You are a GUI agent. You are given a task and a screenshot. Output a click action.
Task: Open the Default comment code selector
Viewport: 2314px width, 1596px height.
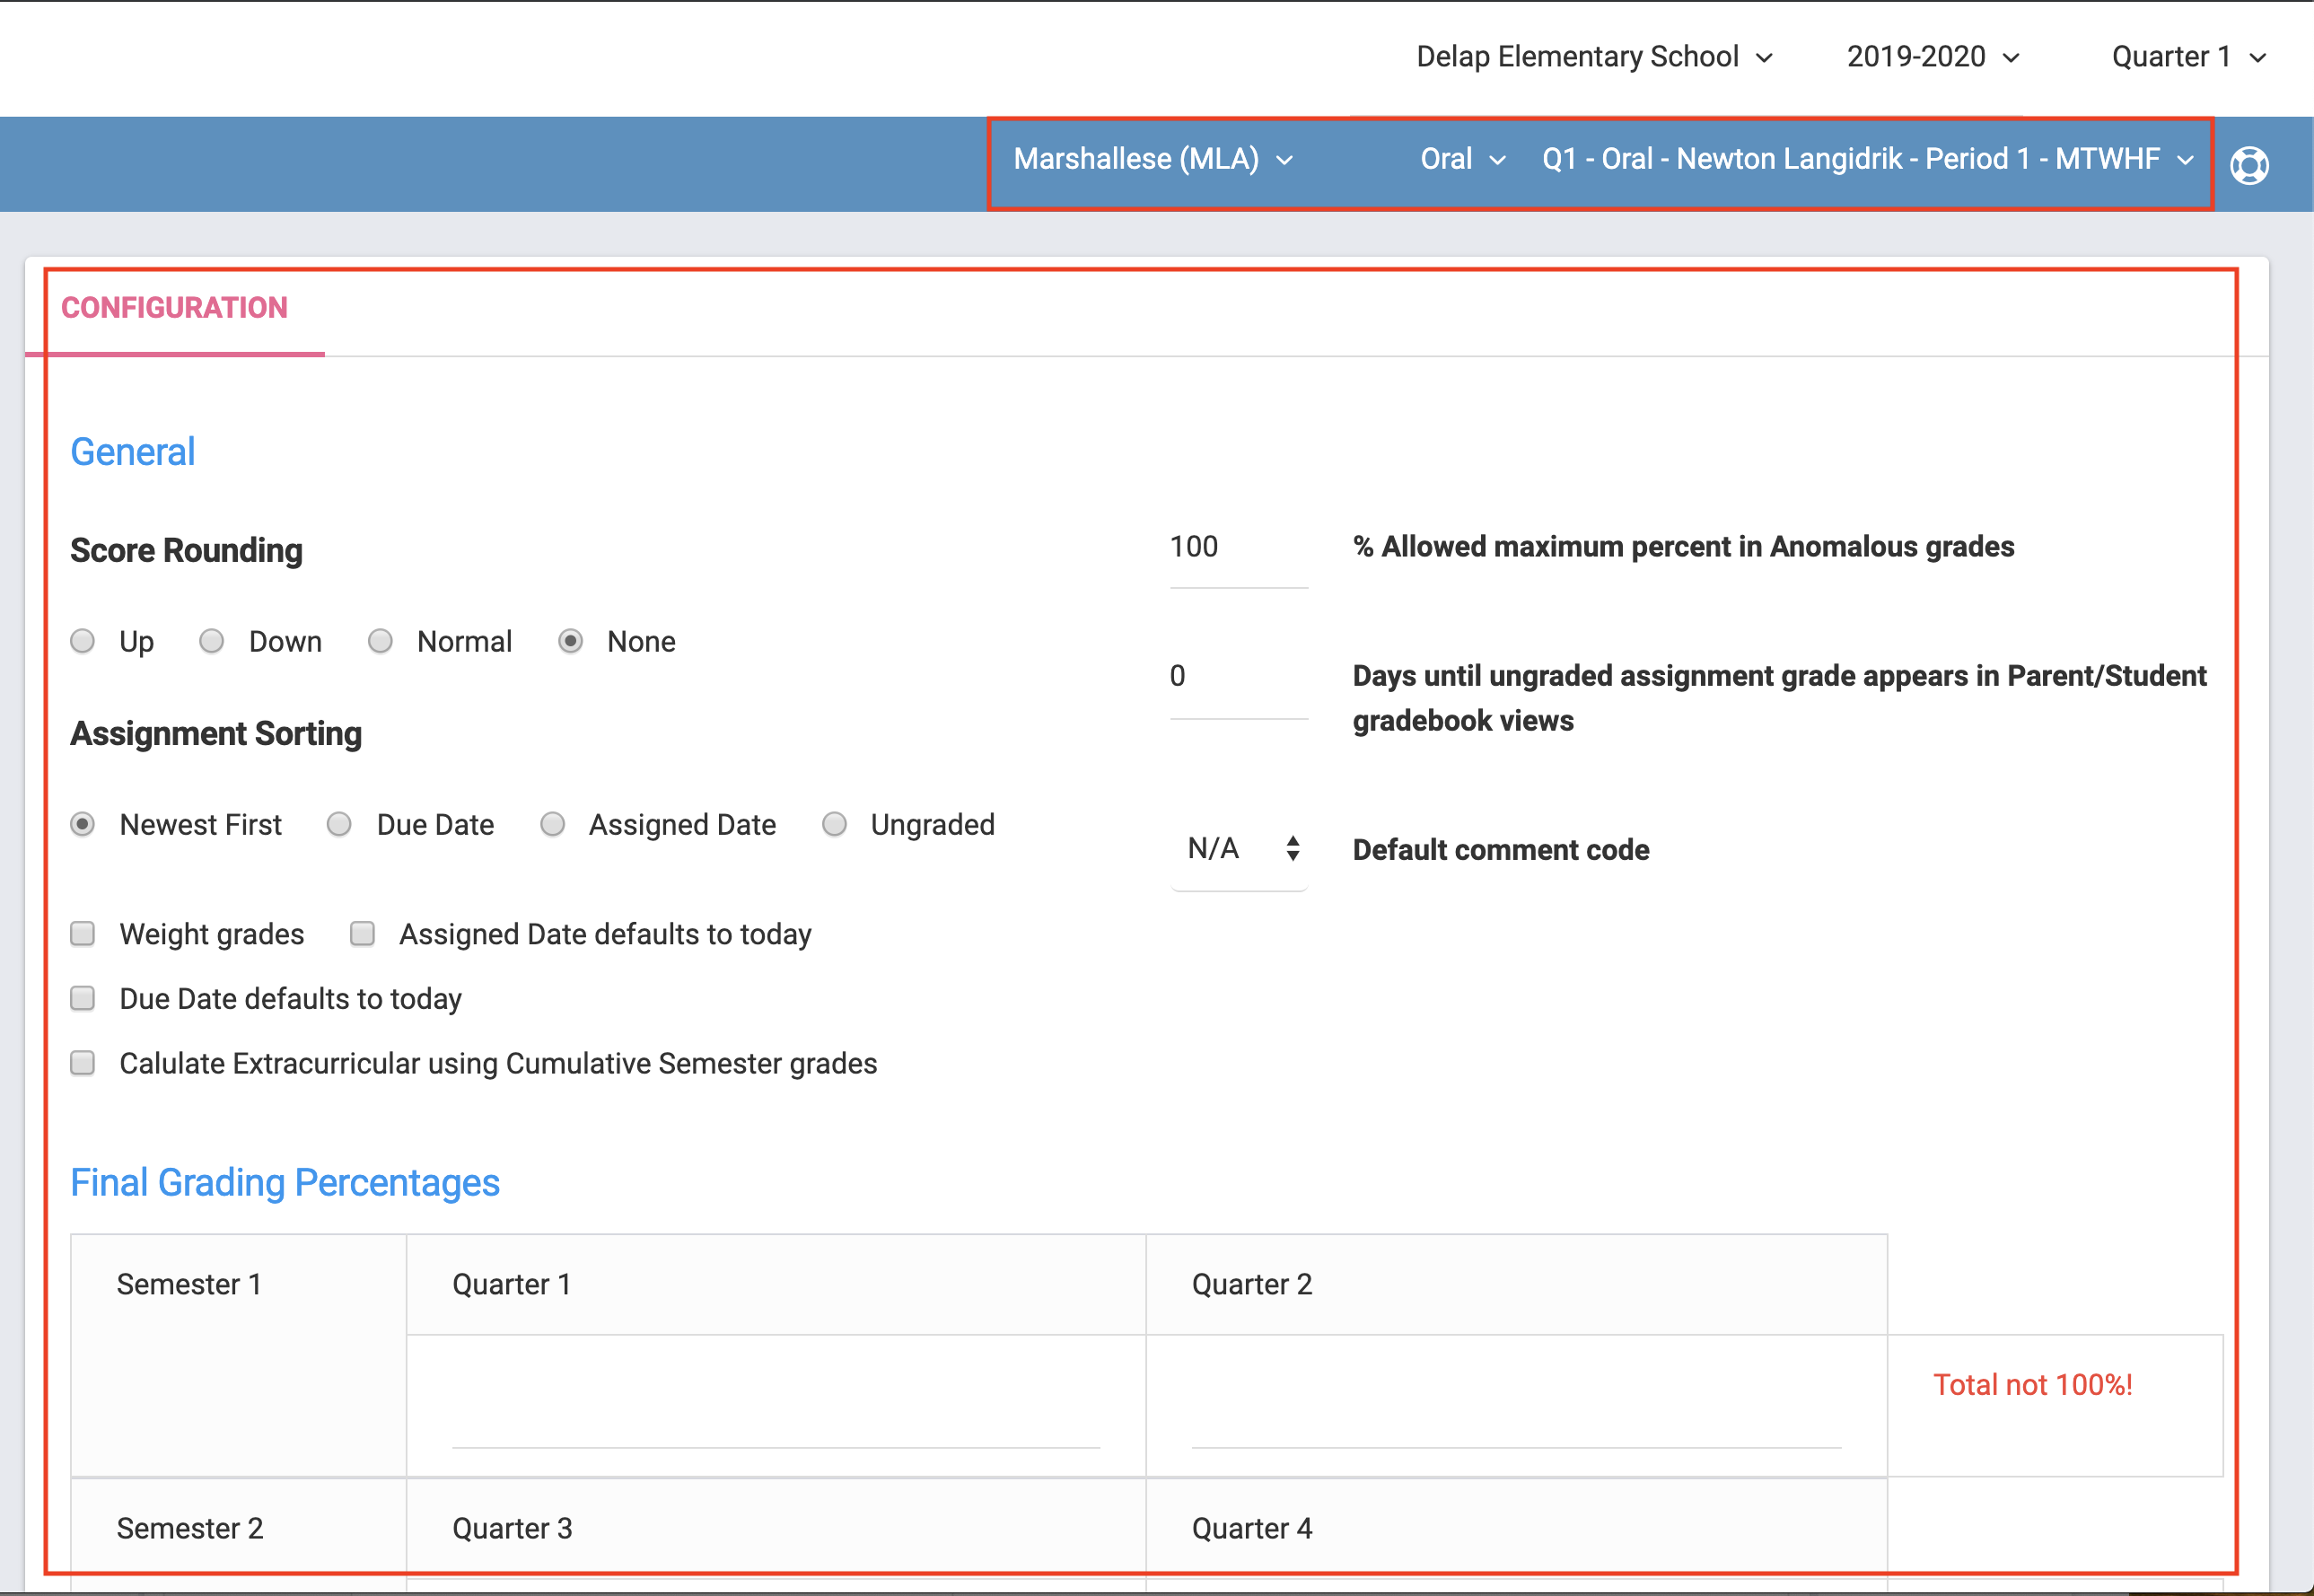1240,849
